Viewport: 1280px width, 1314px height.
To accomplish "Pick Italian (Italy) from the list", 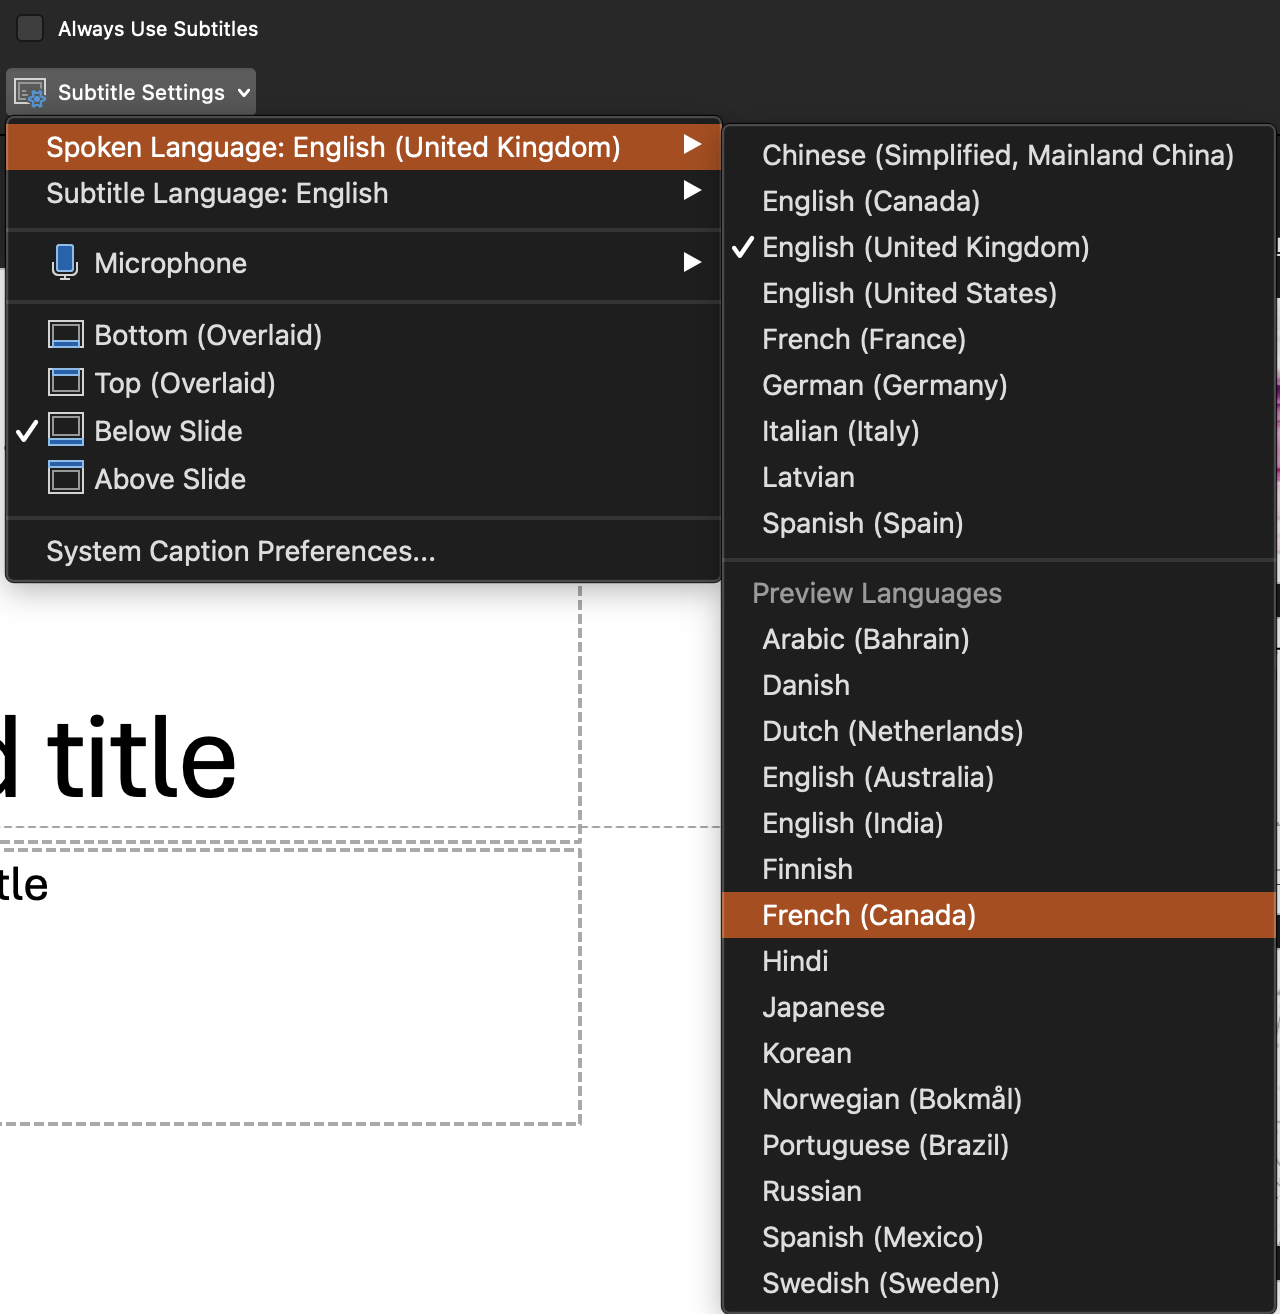I will pyautogui.click(x=999, y=431).
